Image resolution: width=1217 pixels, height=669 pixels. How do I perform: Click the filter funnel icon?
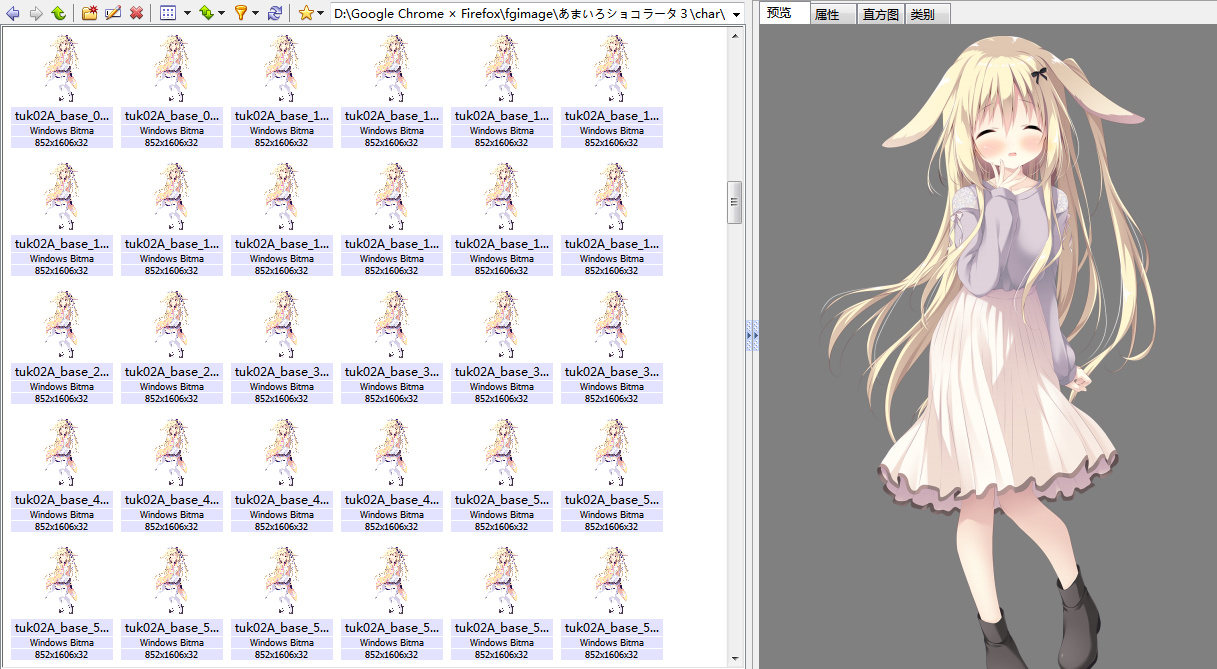(x=240, y=13)
